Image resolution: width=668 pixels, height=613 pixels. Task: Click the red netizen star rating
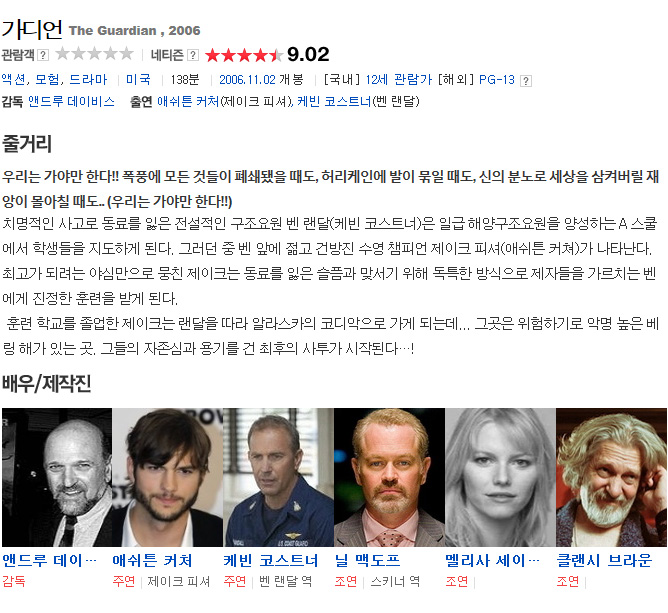click(x=244, y=55)
